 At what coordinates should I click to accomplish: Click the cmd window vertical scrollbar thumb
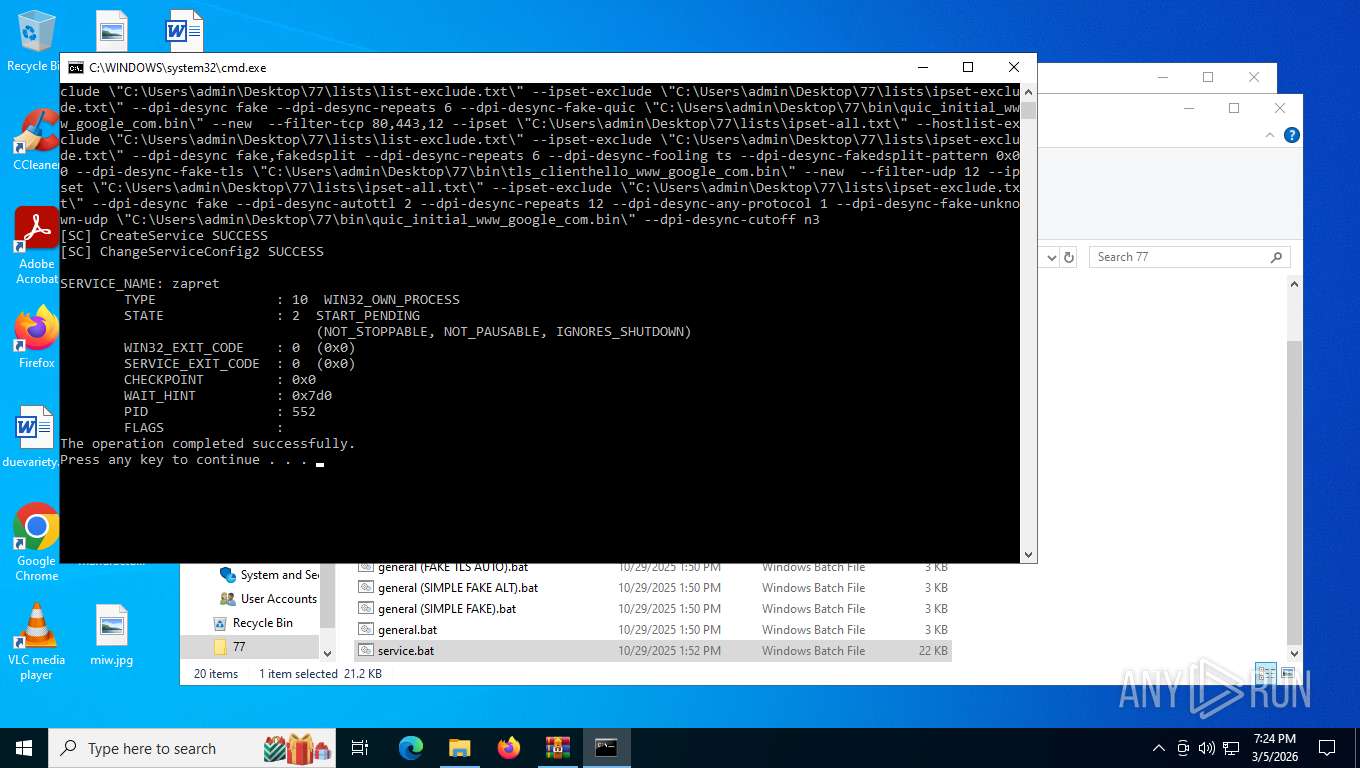[1028, 109]
